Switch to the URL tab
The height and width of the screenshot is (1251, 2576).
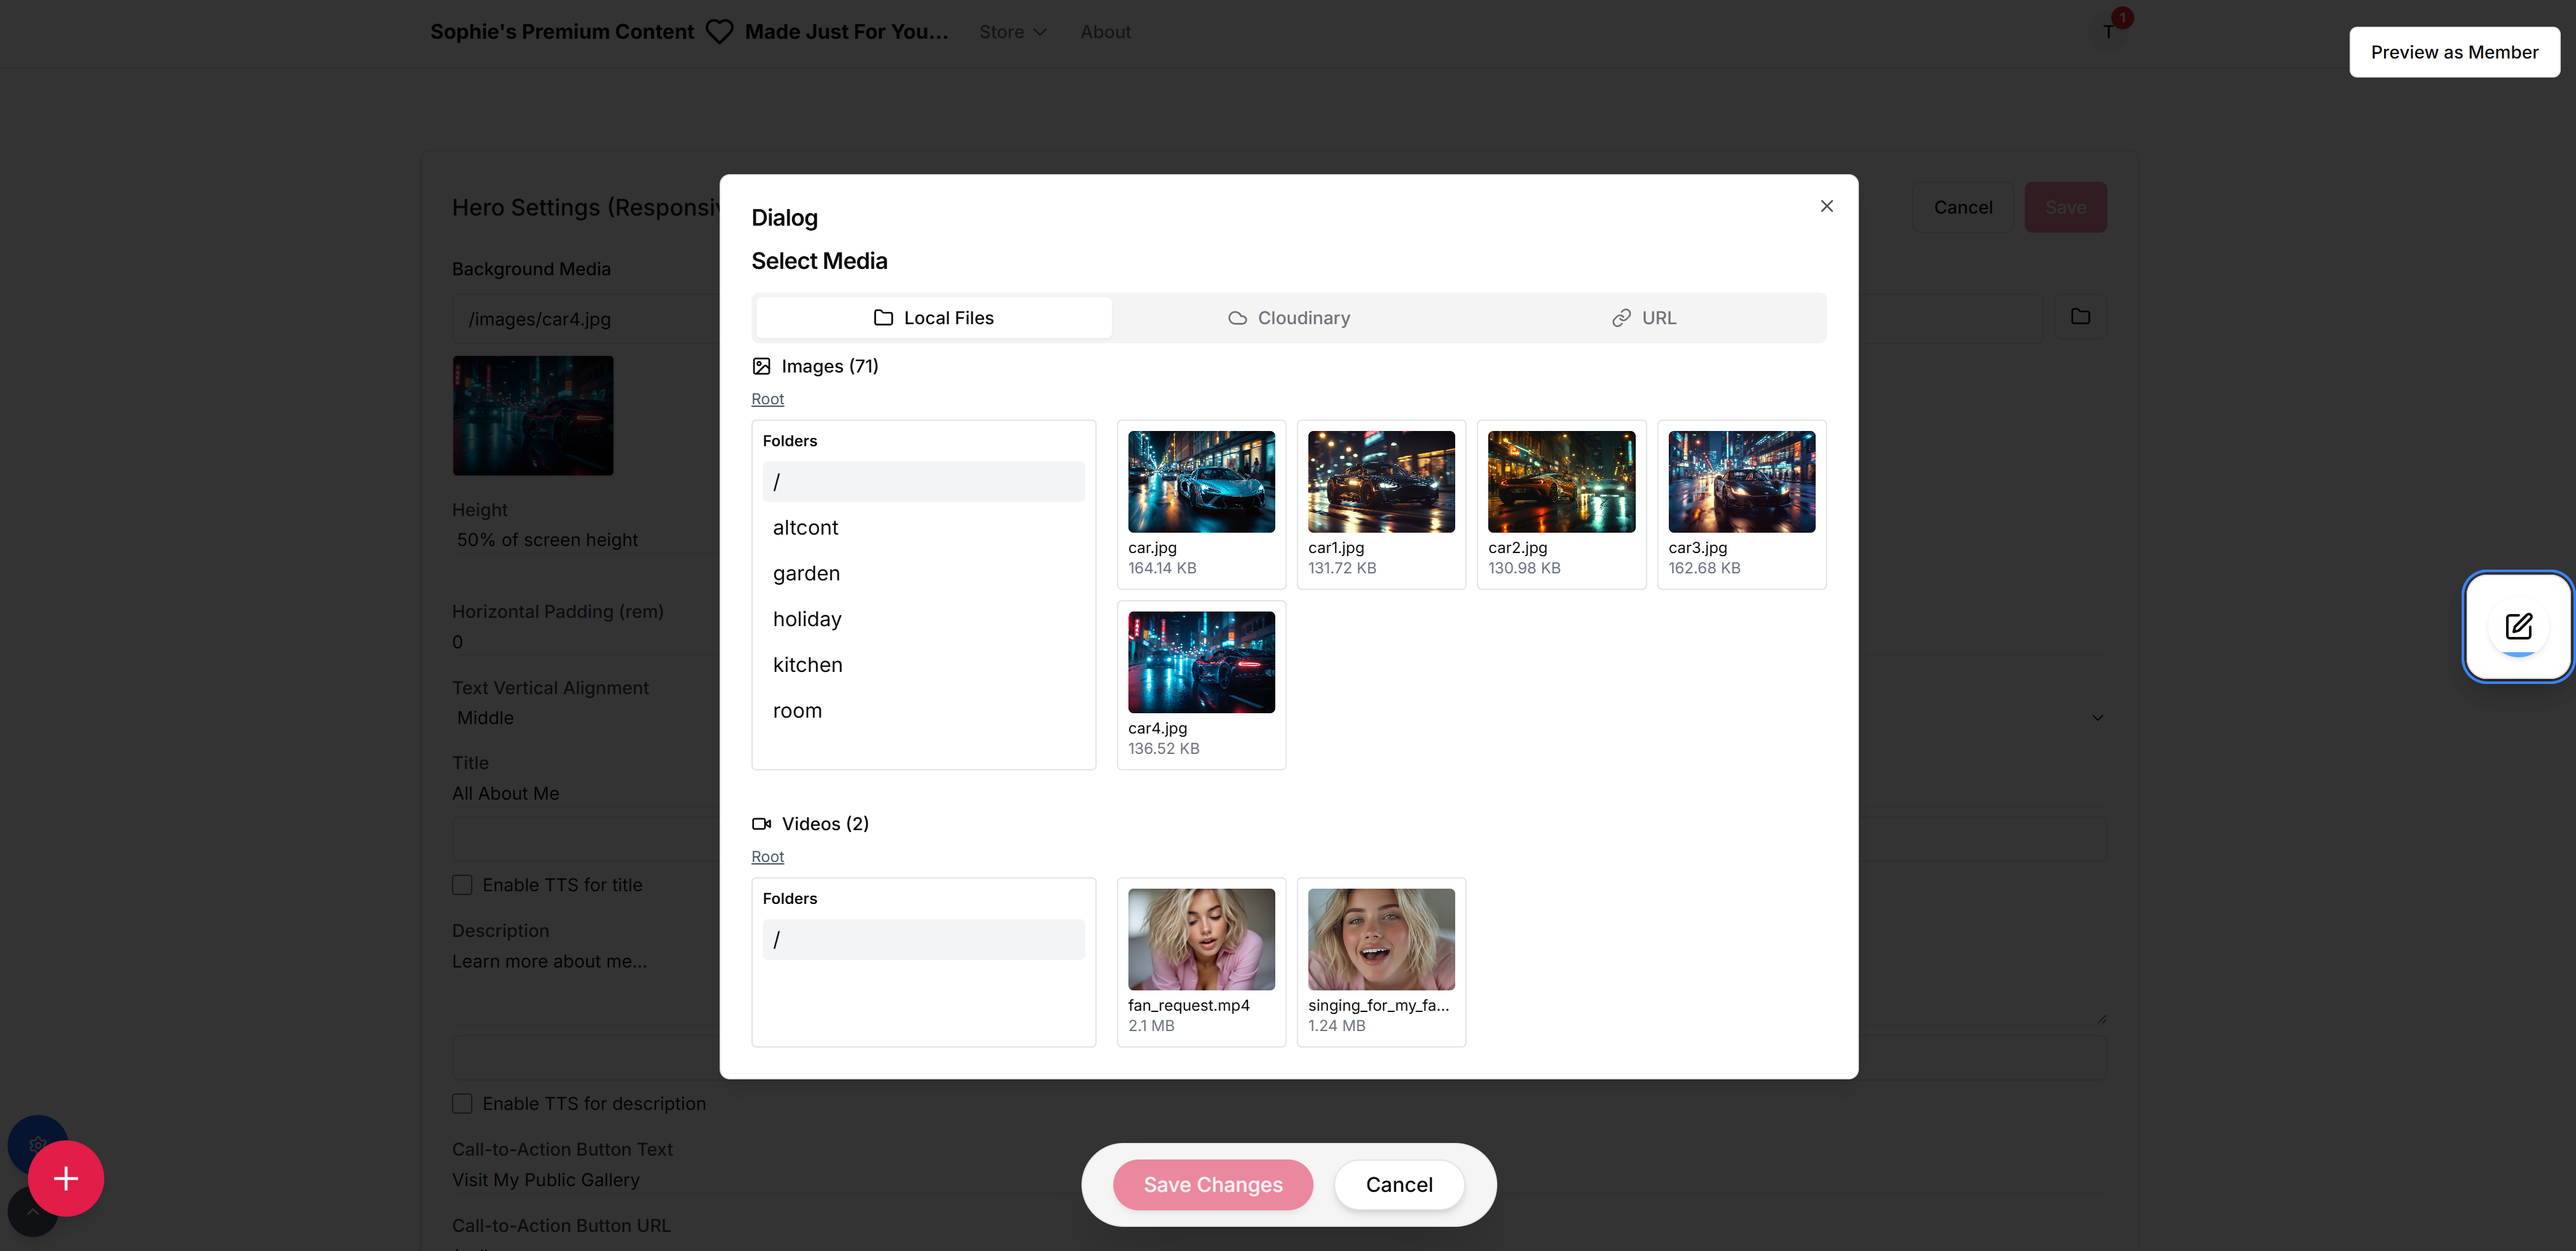(1643, 318)
